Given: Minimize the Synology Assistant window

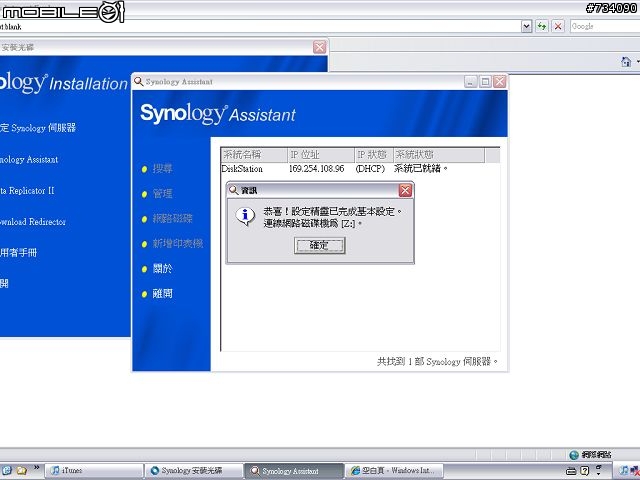Looking at the screenshot, I should (x=471, y=82).
